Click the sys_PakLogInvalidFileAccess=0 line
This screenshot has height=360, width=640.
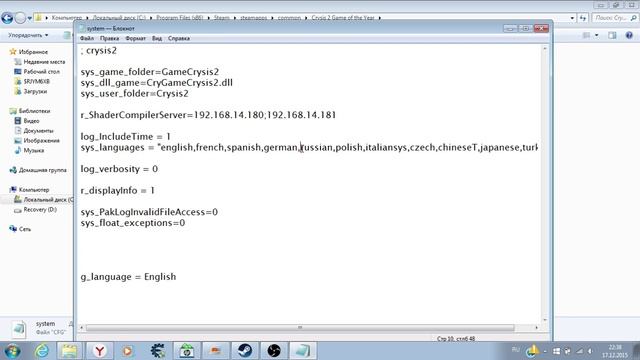(149, 212)
